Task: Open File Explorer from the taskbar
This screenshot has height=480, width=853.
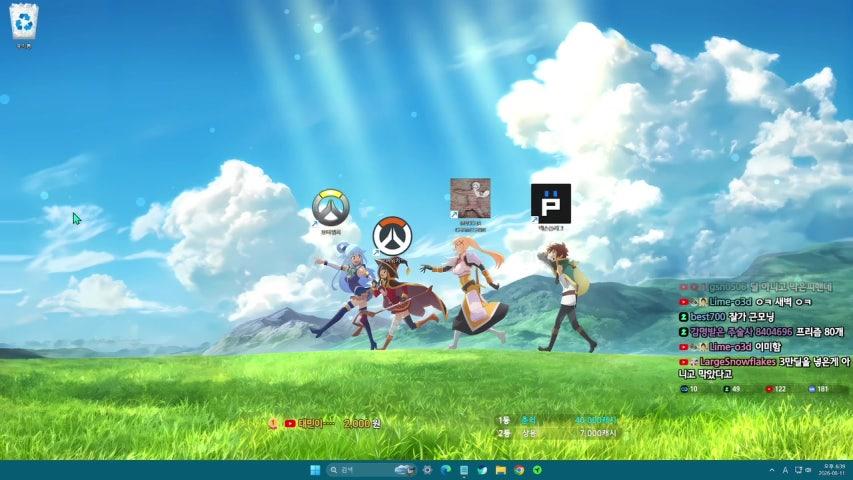Action: pyautogui.click(x=501, y=470)
